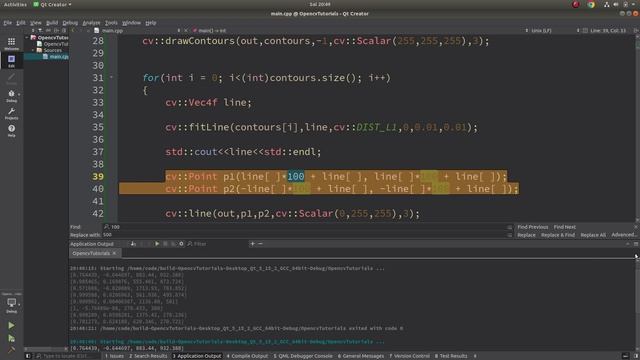Screen dimensions: 640x360
Task: Start debugging with Run-and-debug button
Action: (x=11, y=338)
